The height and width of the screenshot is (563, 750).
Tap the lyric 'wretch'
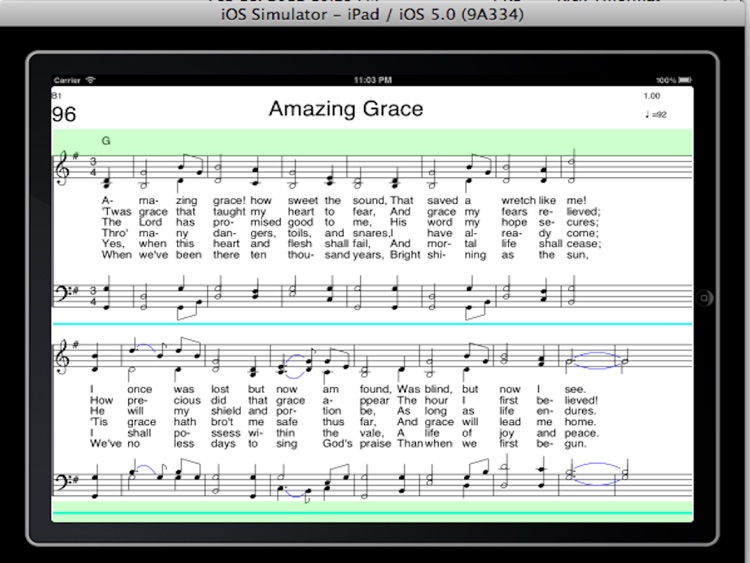click(x=518, y=200)
